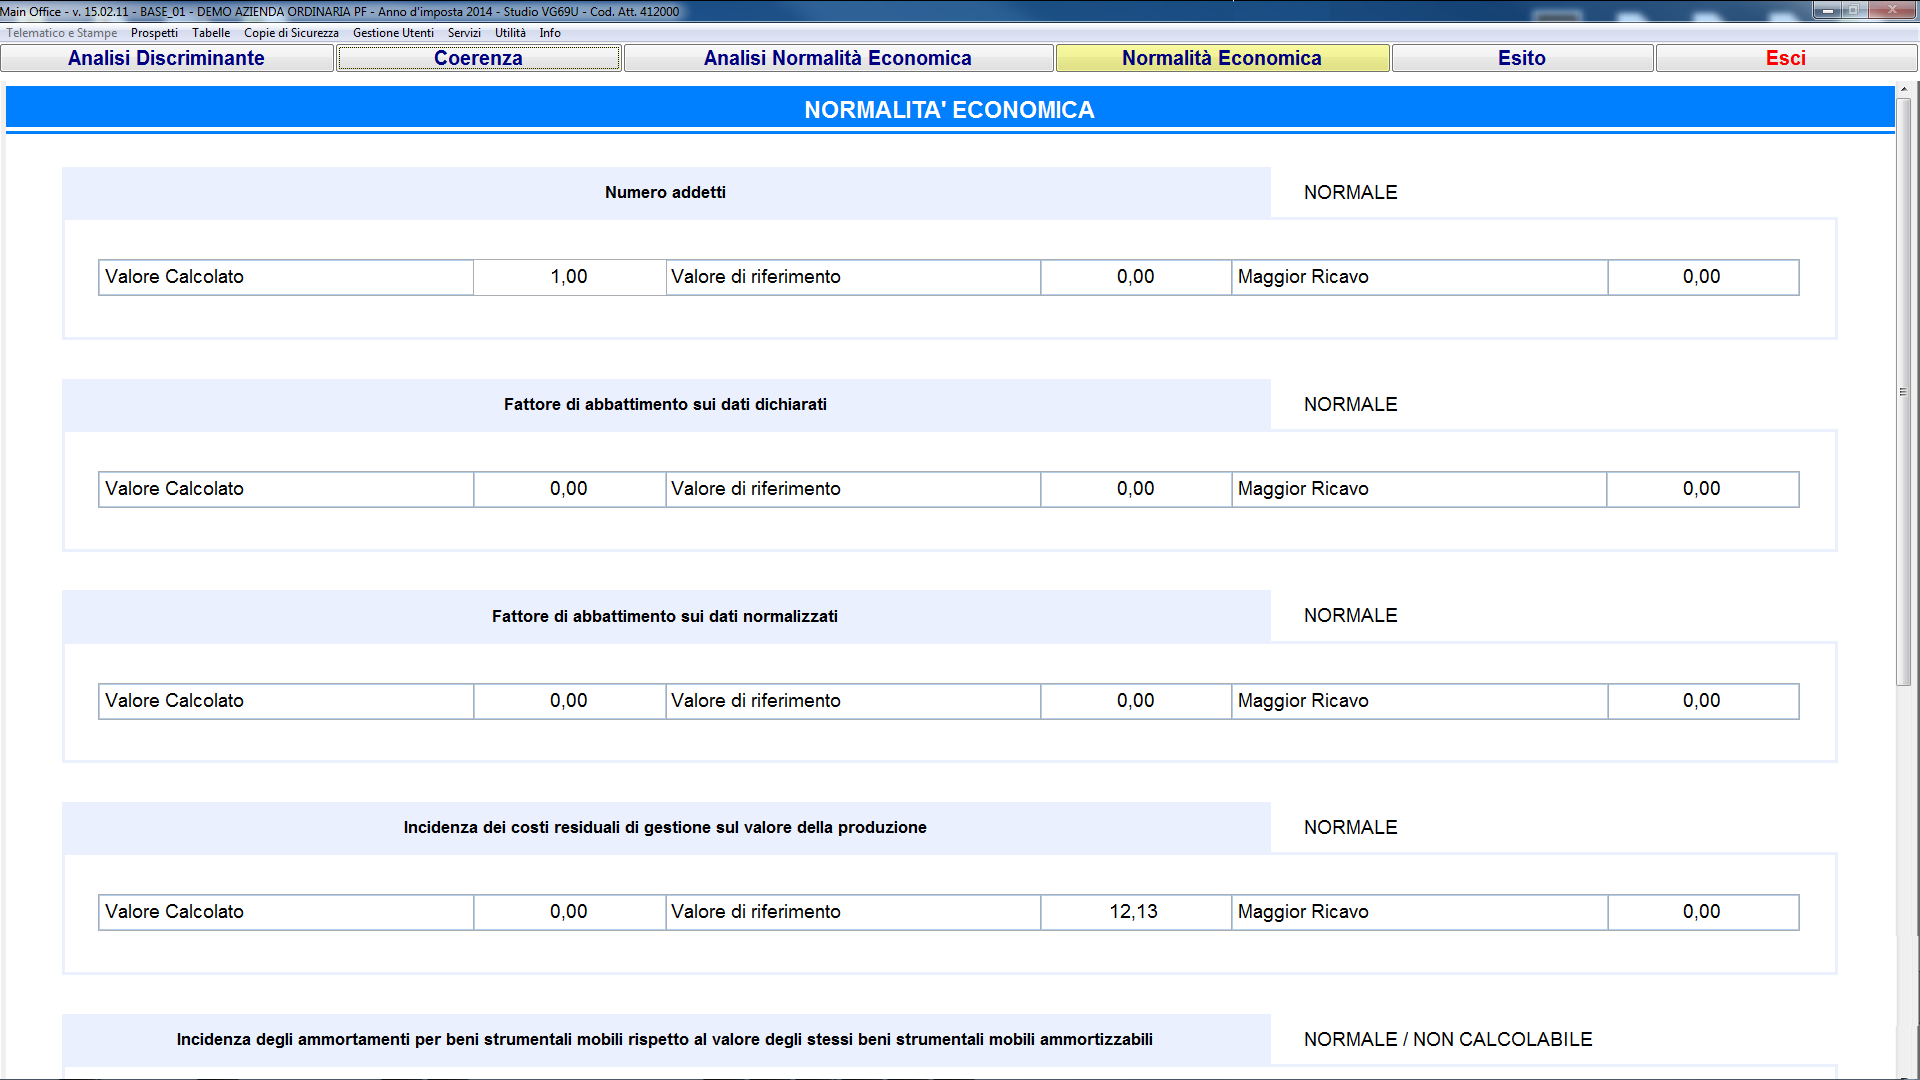Open Analisi Normalità Economica tab
This screenshot has height=1080, width=1920.
pyautogui.click(x=838, y=58)
